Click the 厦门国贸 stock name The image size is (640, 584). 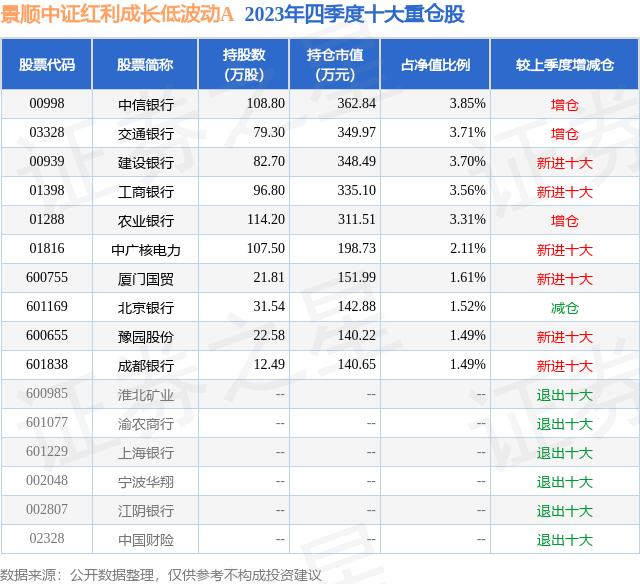point(146,279)
